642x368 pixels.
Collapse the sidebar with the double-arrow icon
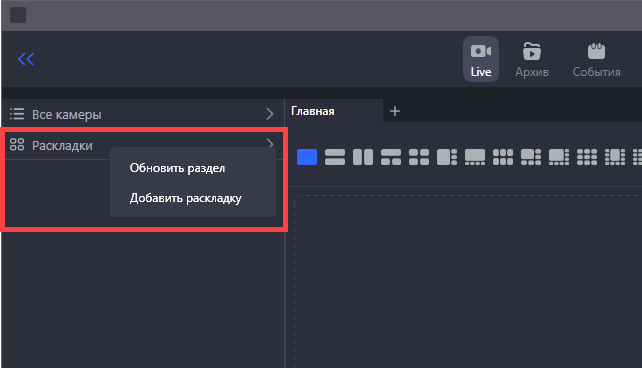(x=26, y=59)
